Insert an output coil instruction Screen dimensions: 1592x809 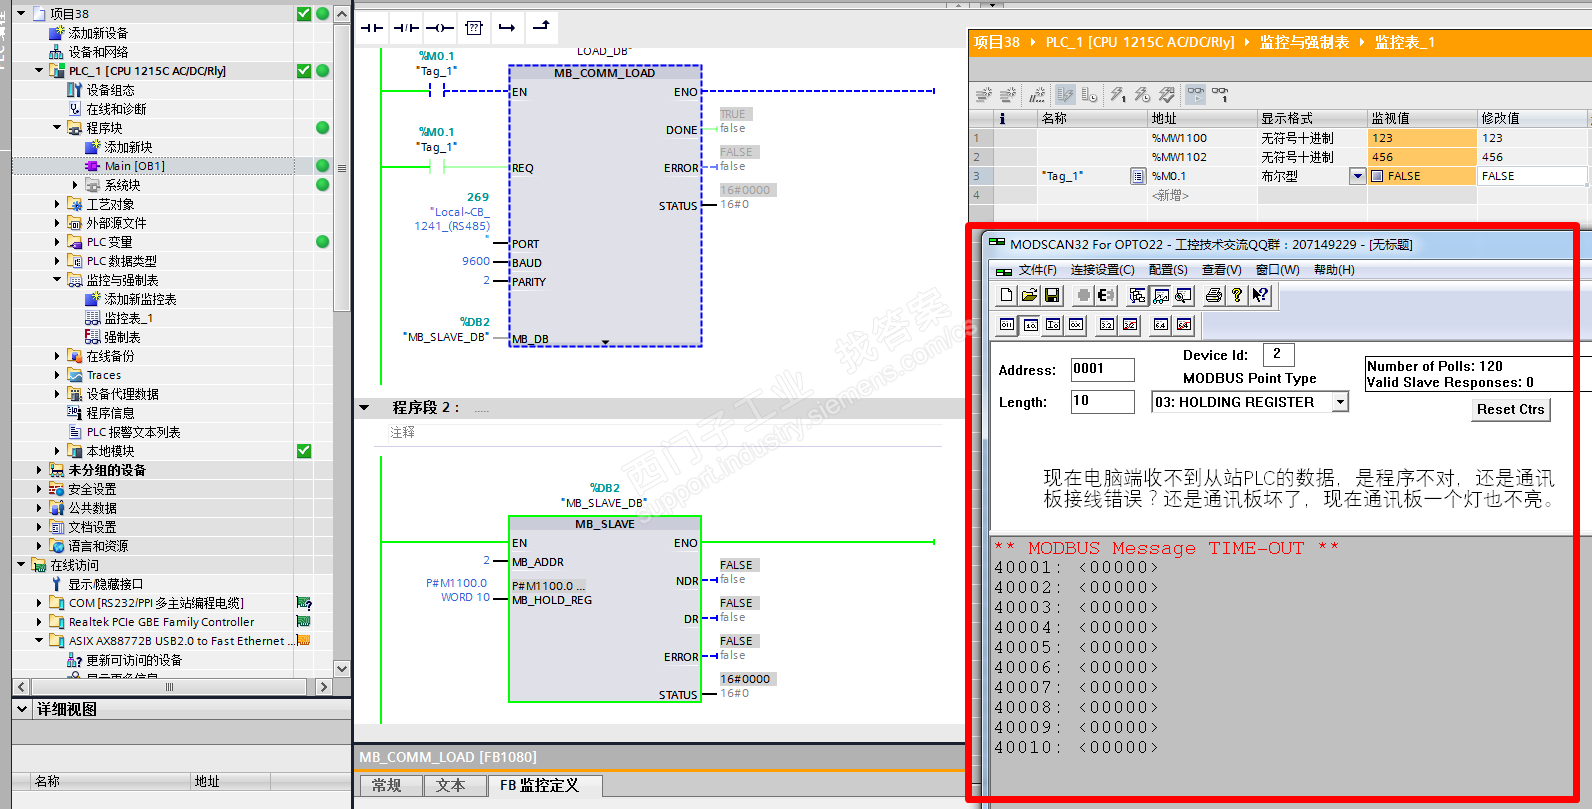(x=440, y=28)
